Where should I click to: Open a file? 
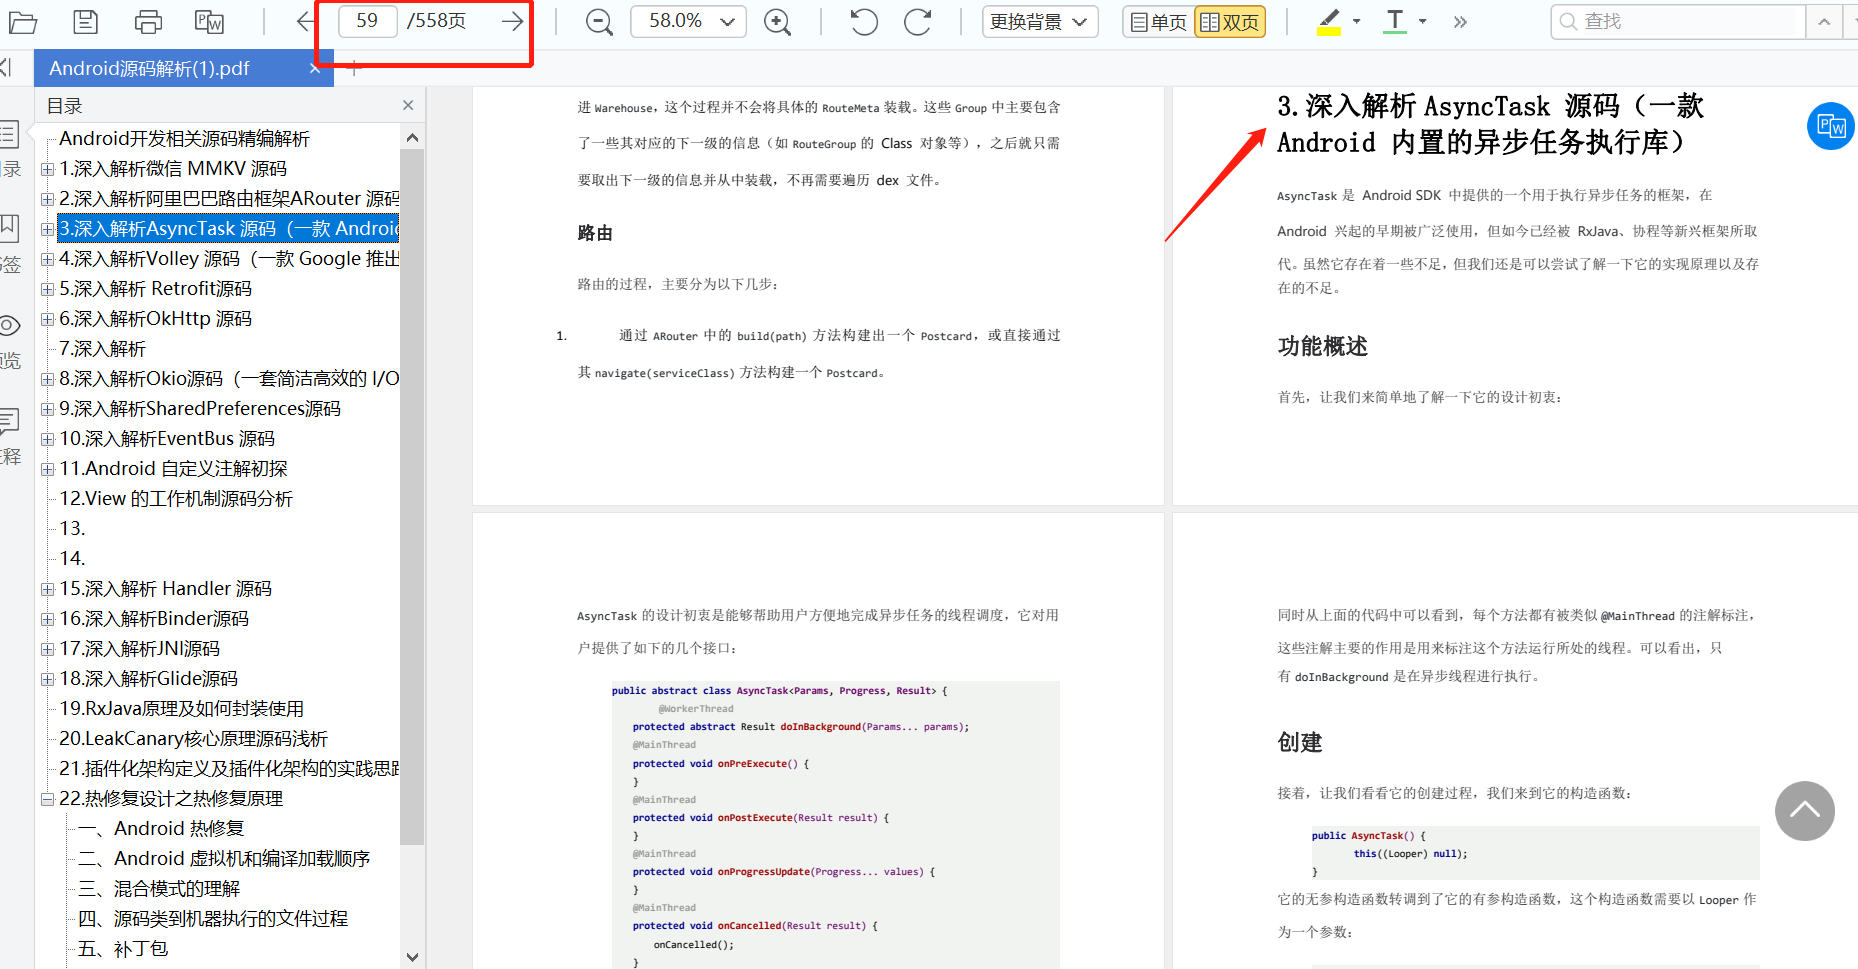coord(22,21)
